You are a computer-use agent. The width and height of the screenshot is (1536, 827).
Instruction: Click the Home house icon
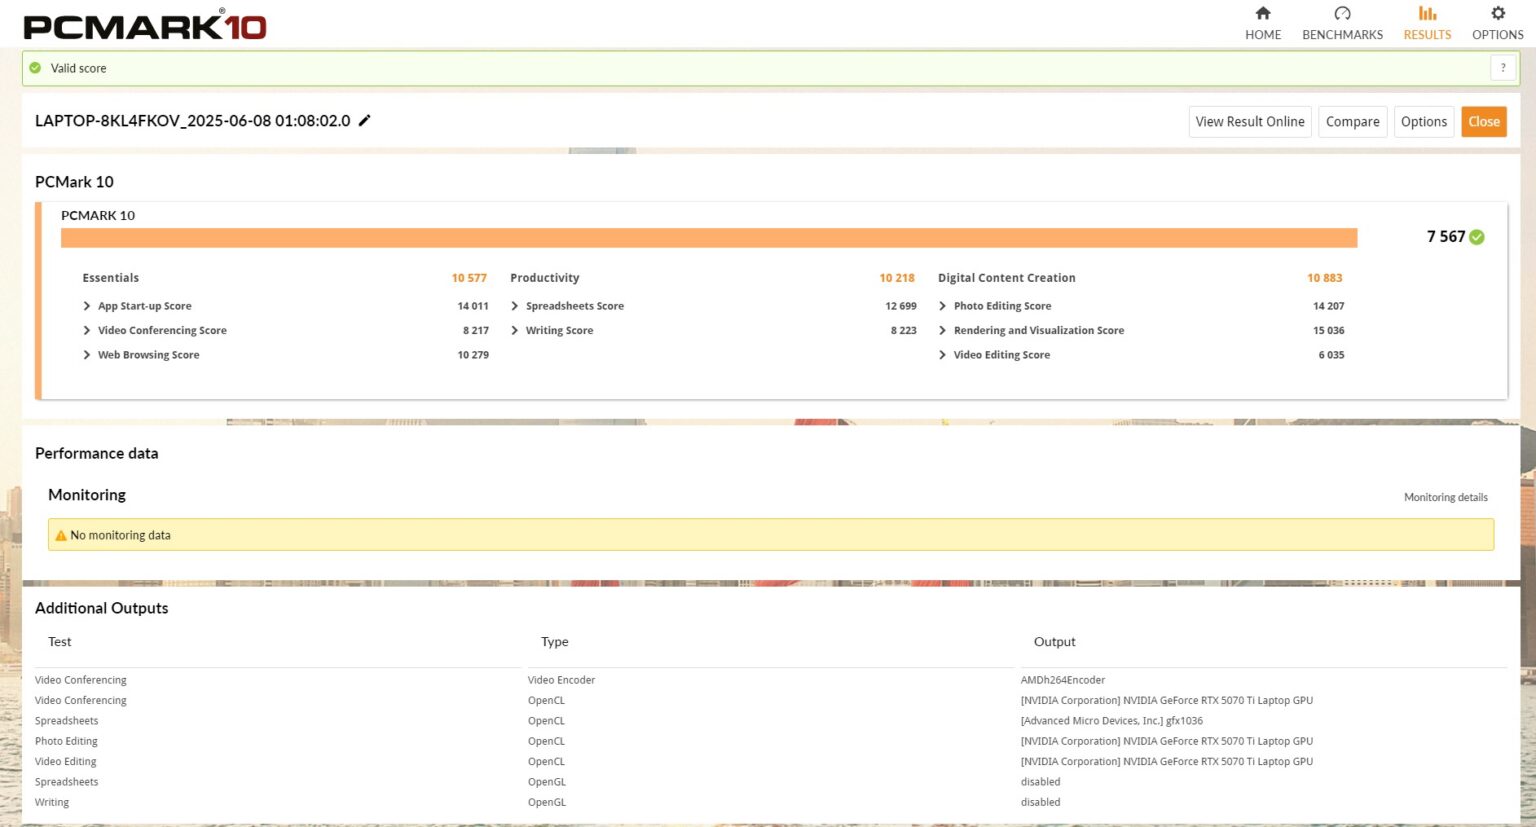point(1263,14)
